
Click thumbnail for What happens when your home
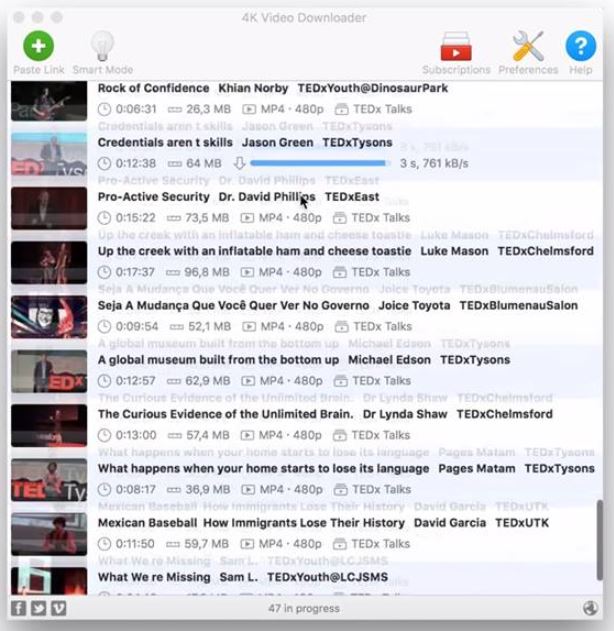[48, 480]
